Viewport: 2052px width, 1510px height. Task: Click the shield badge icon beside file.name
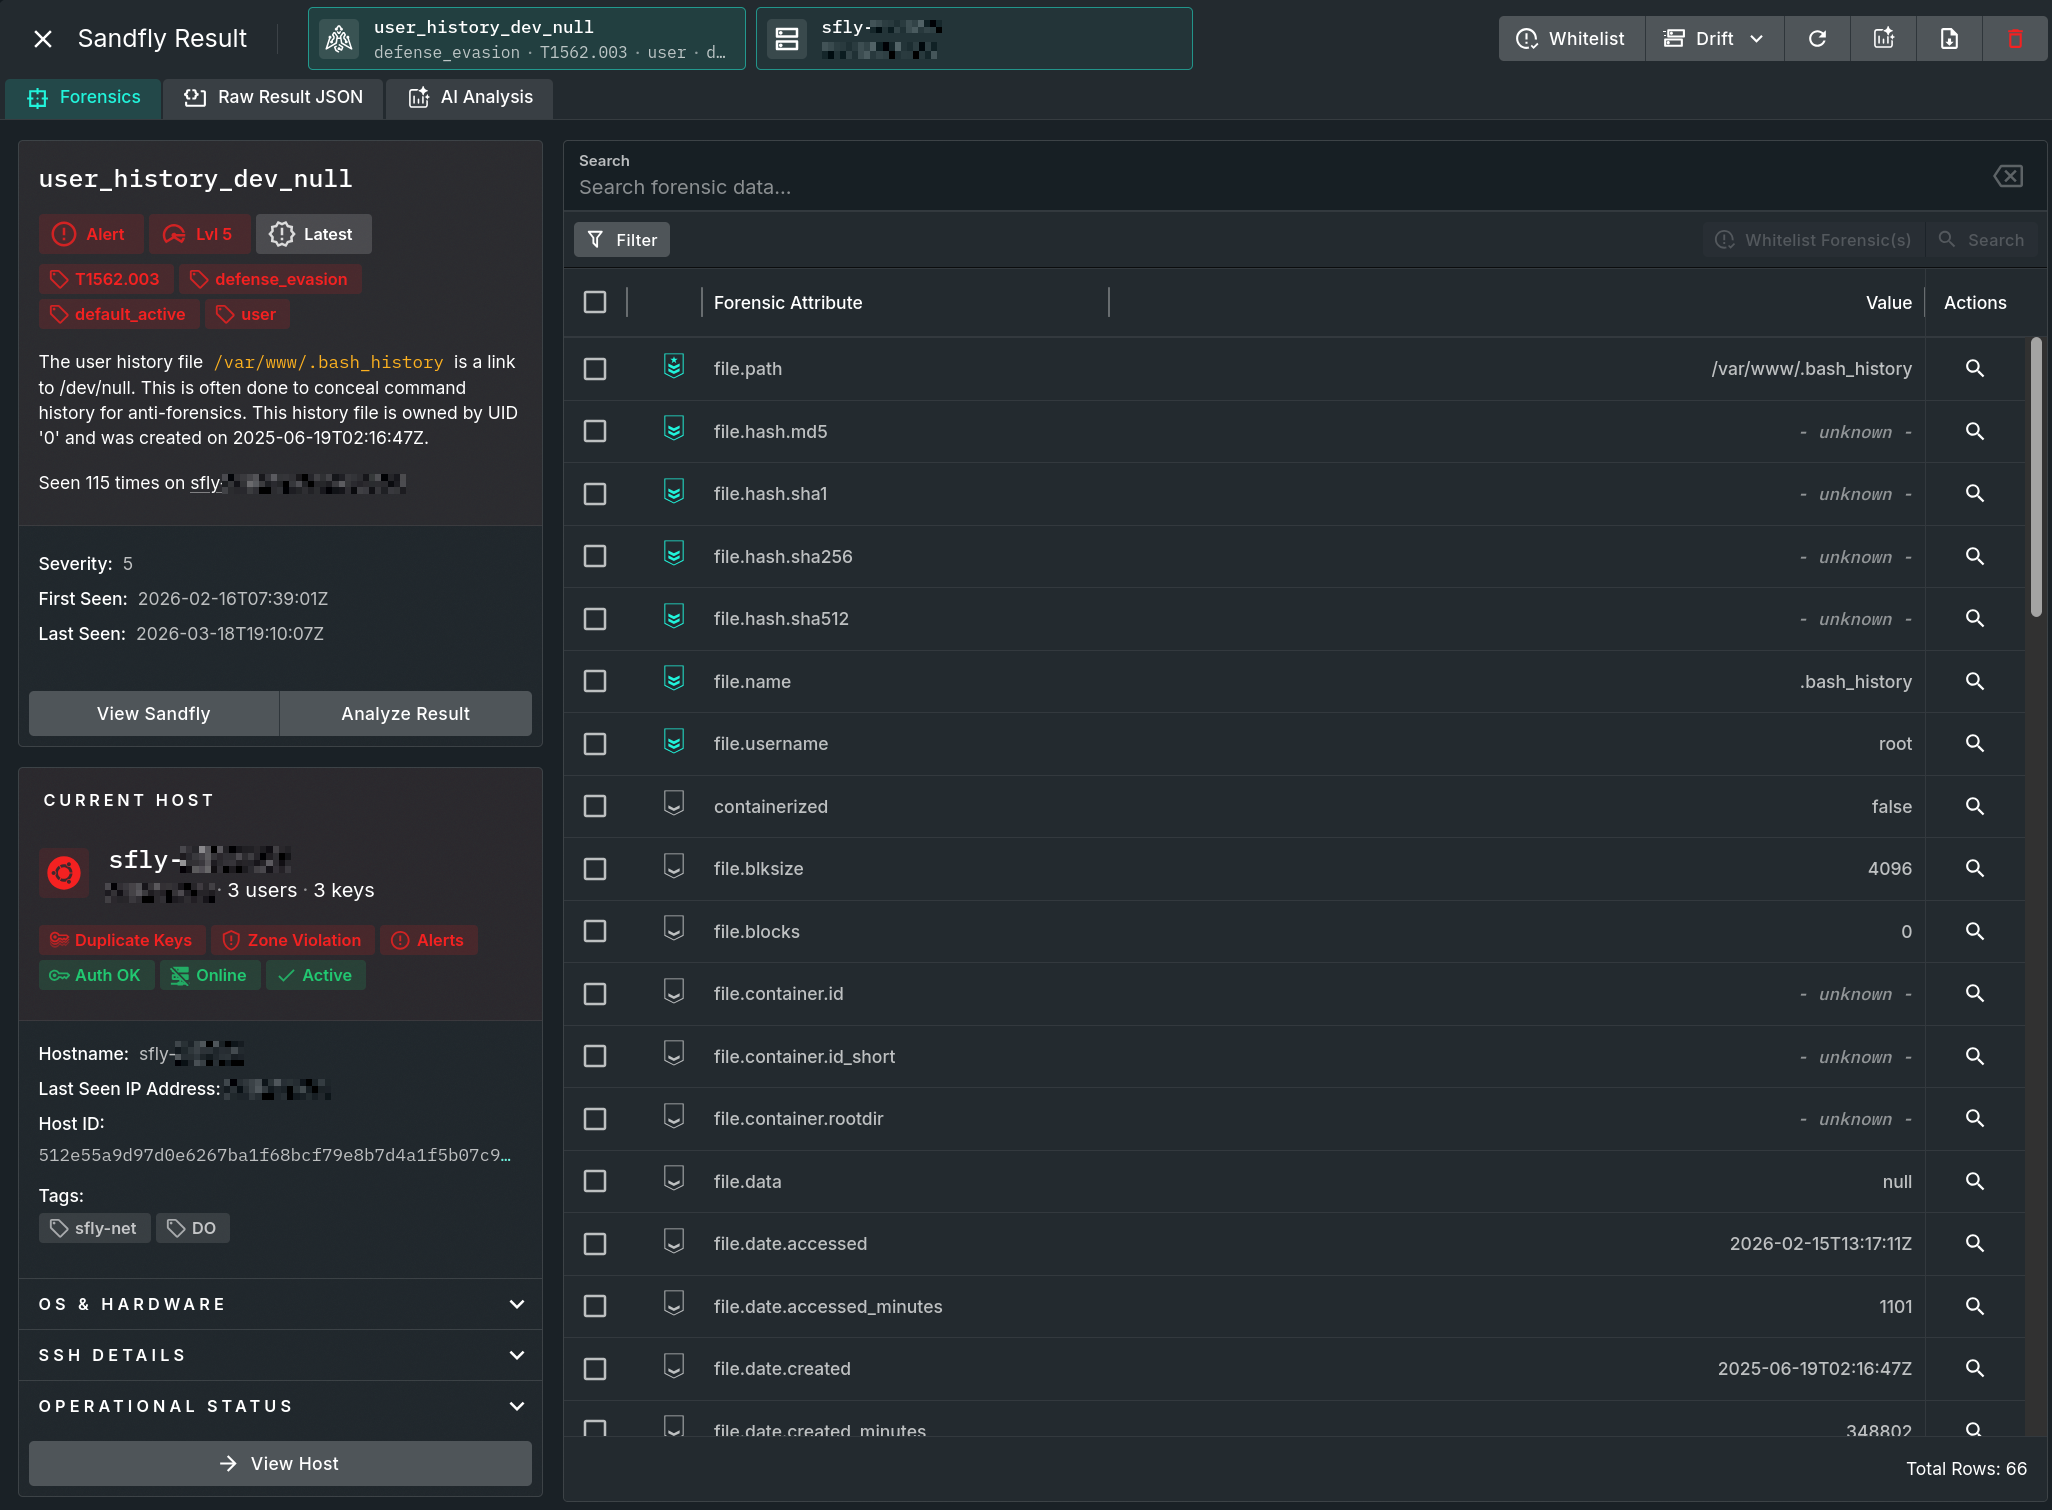tap(674, 680)
